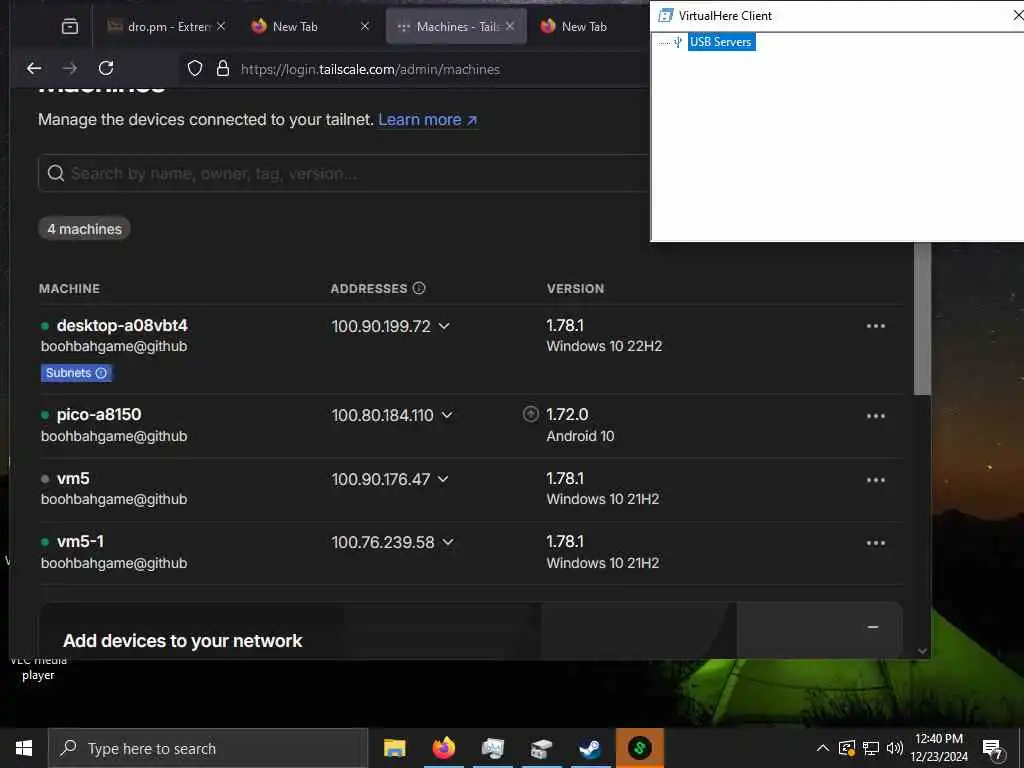Expand address dropdown for 100.76.239.58
The width and height of the screenshot is (1024, 768).
[x=448, y=542]
